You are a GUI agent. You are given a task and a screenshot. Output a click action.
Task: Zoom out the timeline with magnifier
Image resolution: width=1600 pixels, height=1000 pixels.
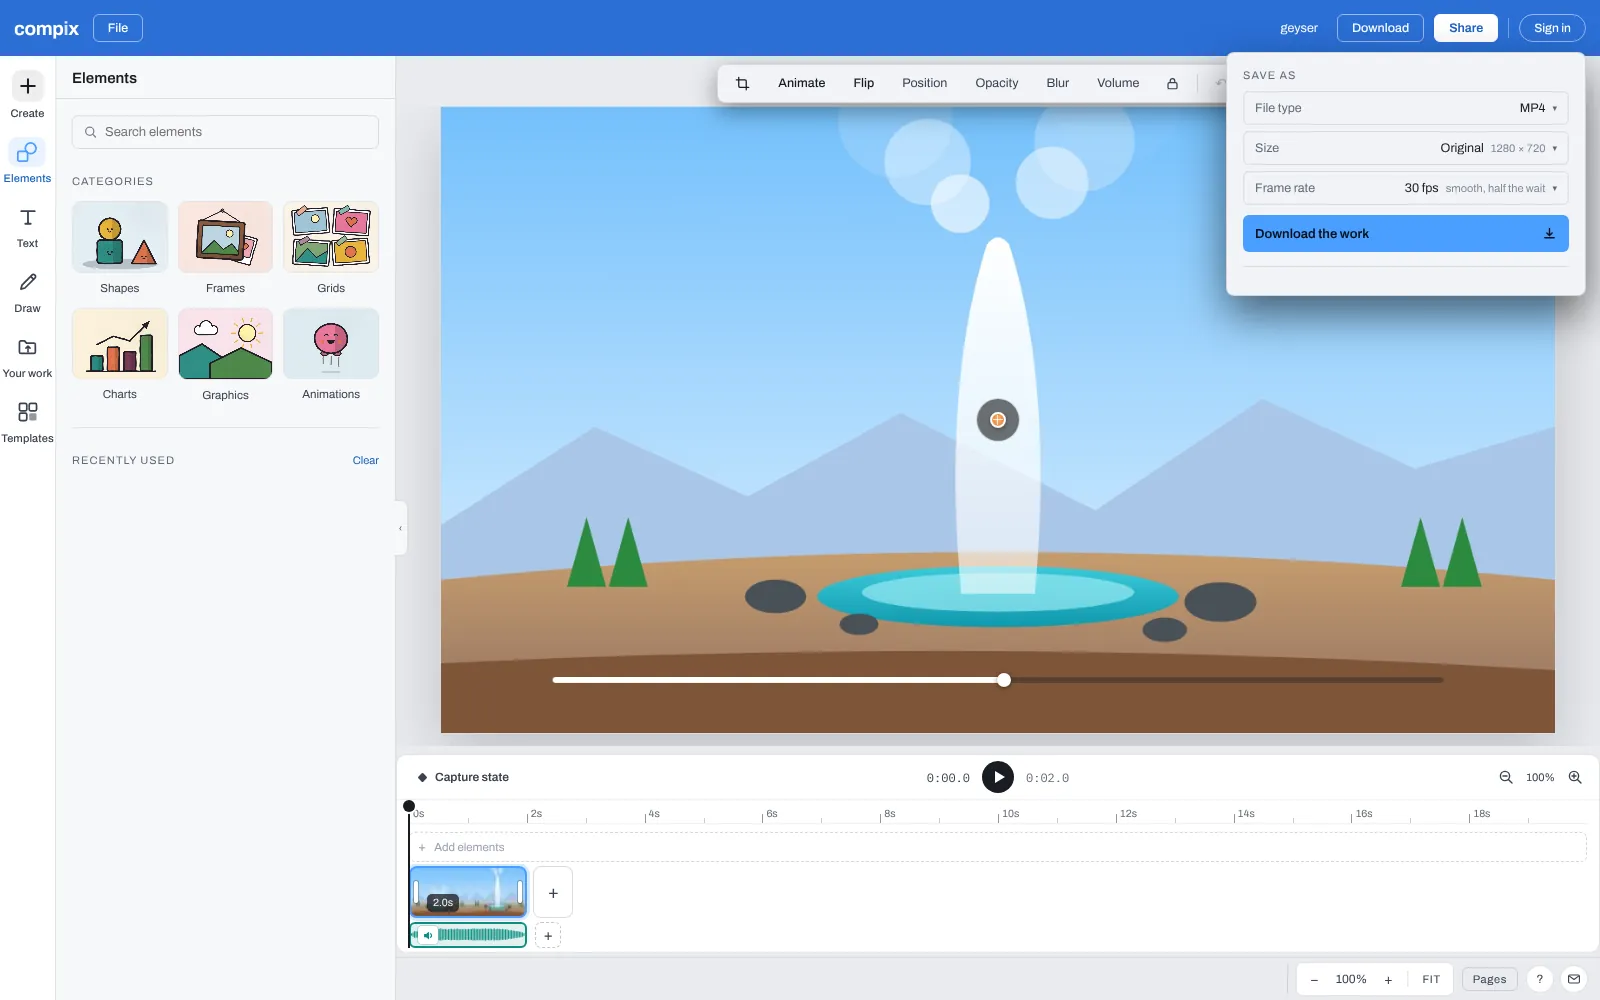(1505, 777)
